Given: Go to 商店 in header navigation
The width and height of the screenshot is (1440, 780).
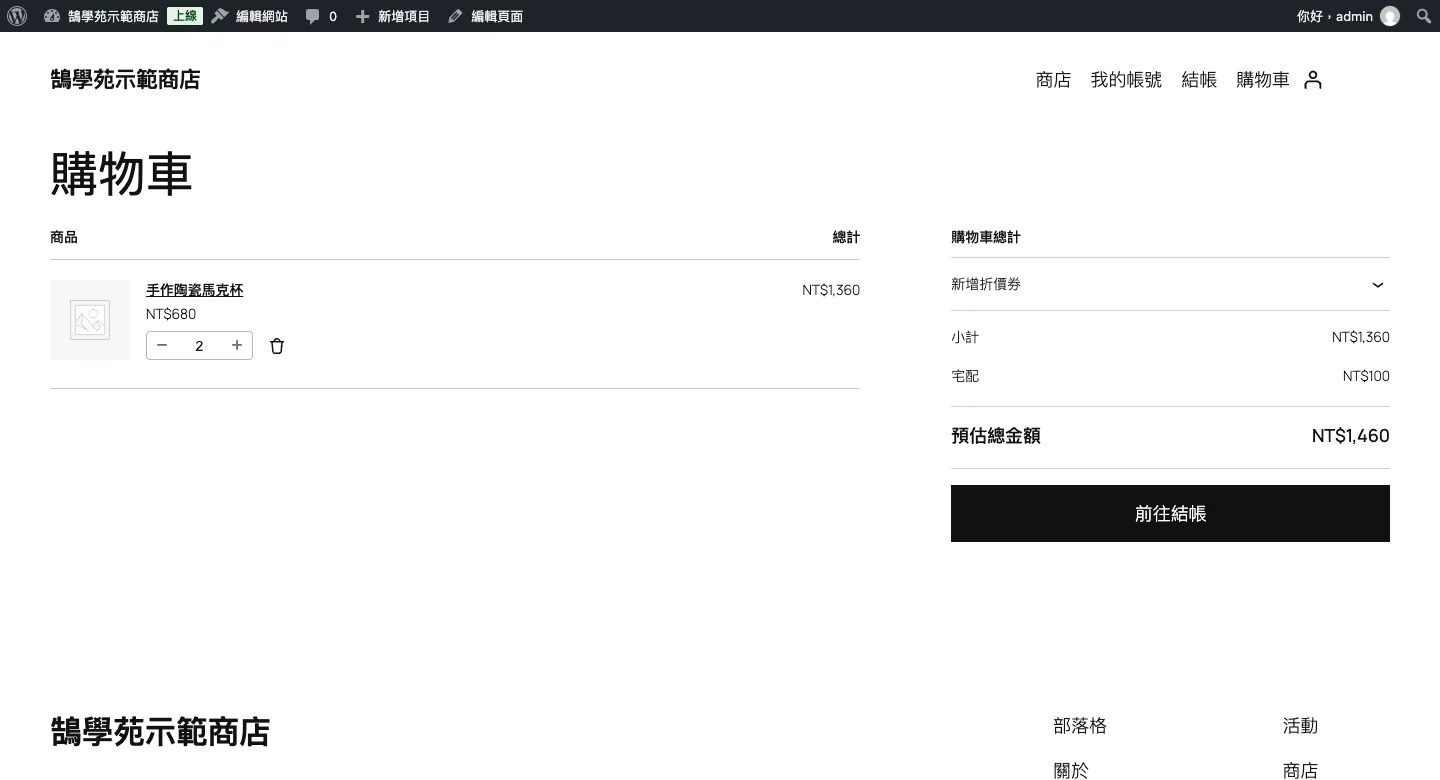Looking at the screenshot, I should tap(1053, 80).
